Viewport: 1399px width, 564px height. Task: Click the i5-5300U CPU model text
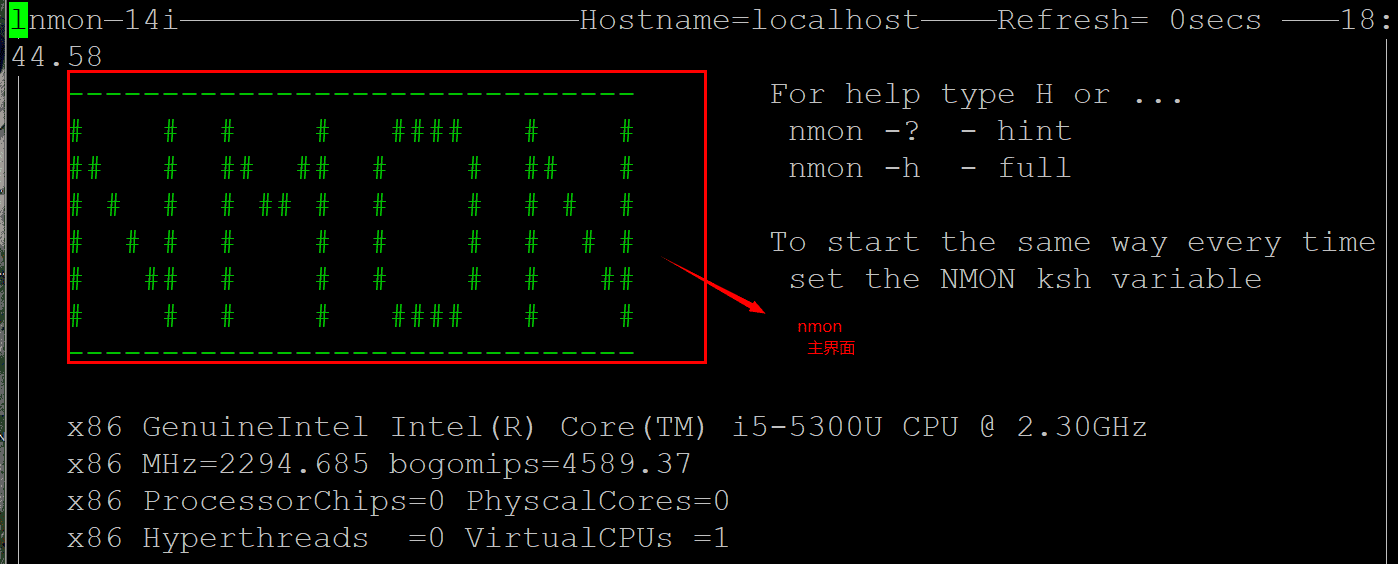point(806,428)
